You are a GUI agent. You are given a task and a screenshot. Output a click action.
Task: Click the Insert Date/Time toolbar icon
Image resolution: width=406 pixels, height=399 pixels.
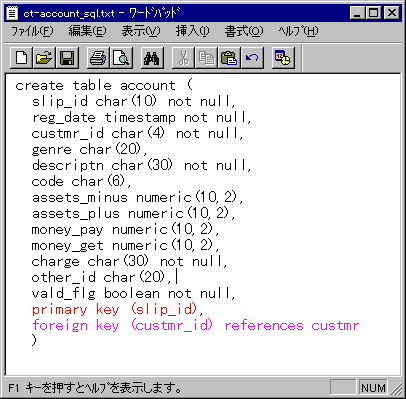tap(283, 58)
